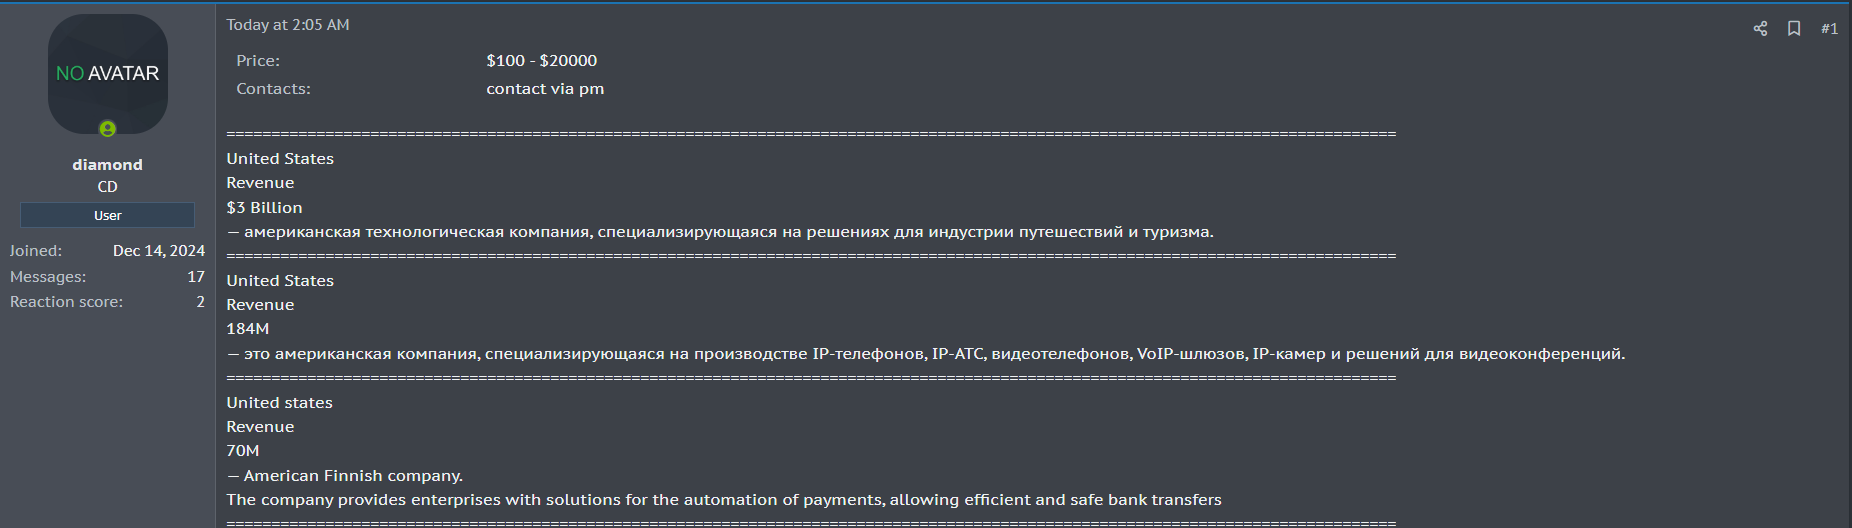Click the 'contact via pm' text
This screenshot has height=528, width=1852.
pyautogui.click(x=545, y=89)
